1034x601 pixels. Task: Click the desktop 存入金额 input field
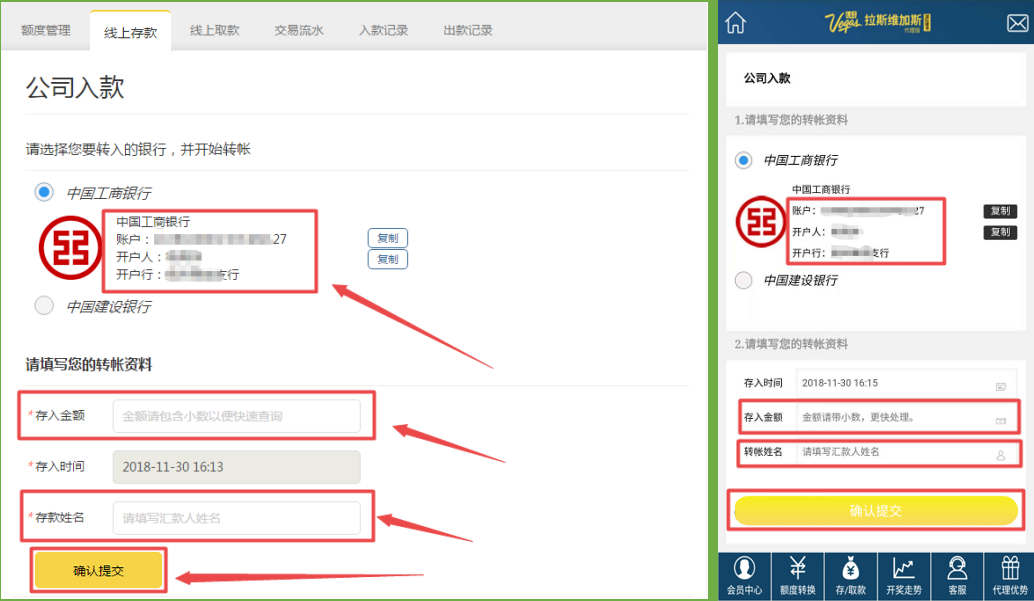[x=236, y=416]
